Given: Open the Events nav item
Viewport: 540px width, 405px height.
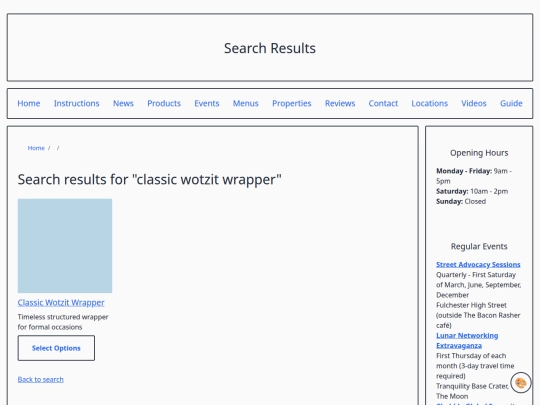Looking at the screenshot, I should coord(207,103).
